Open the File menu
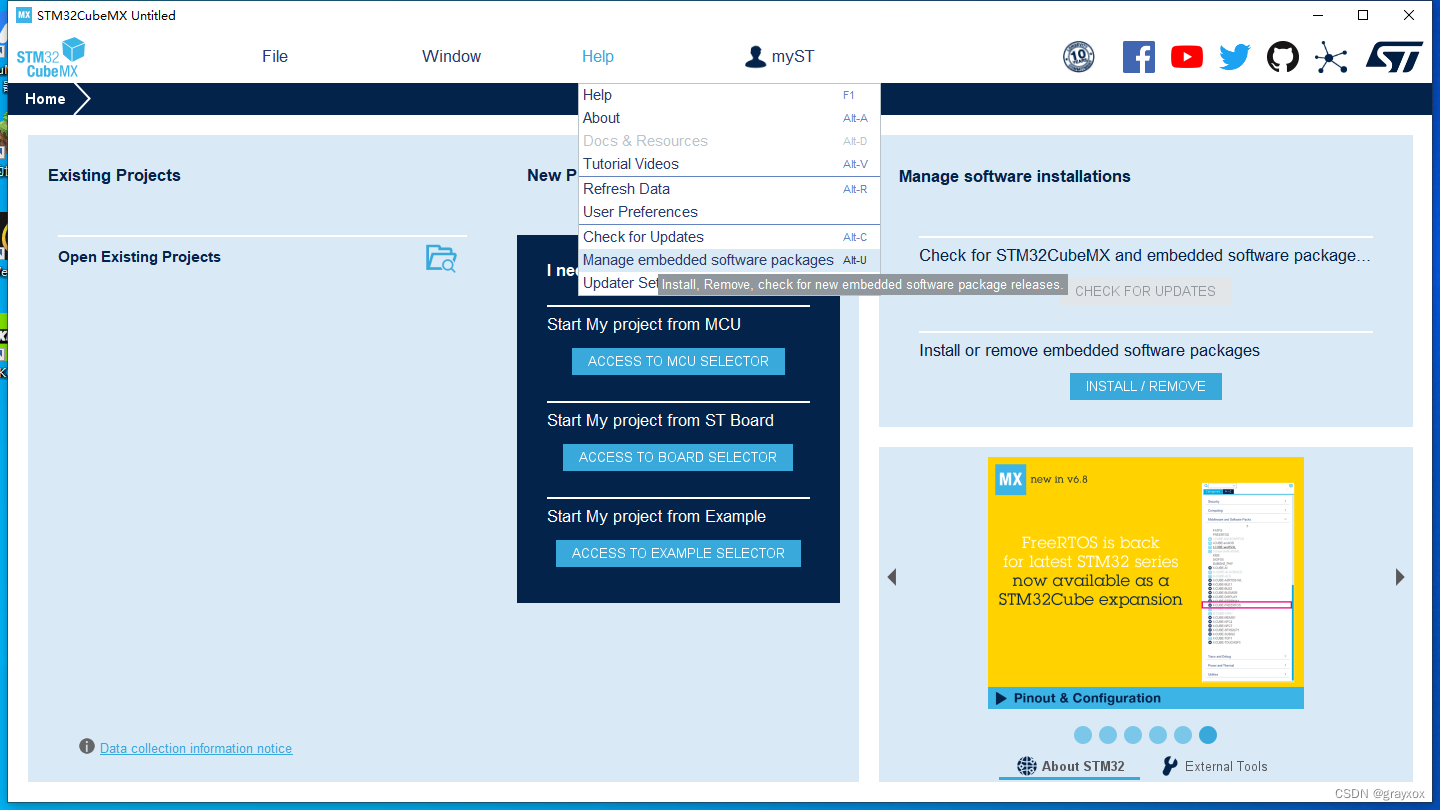Screen dimensions: 1440x810 click(x=275, y=57)
